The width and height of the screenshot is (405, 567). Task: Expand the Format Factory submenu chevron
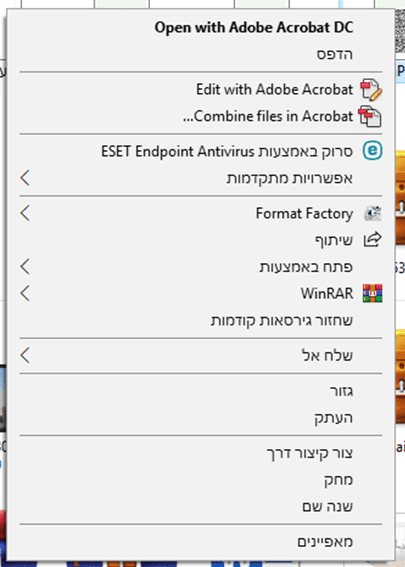coord(25,213)
